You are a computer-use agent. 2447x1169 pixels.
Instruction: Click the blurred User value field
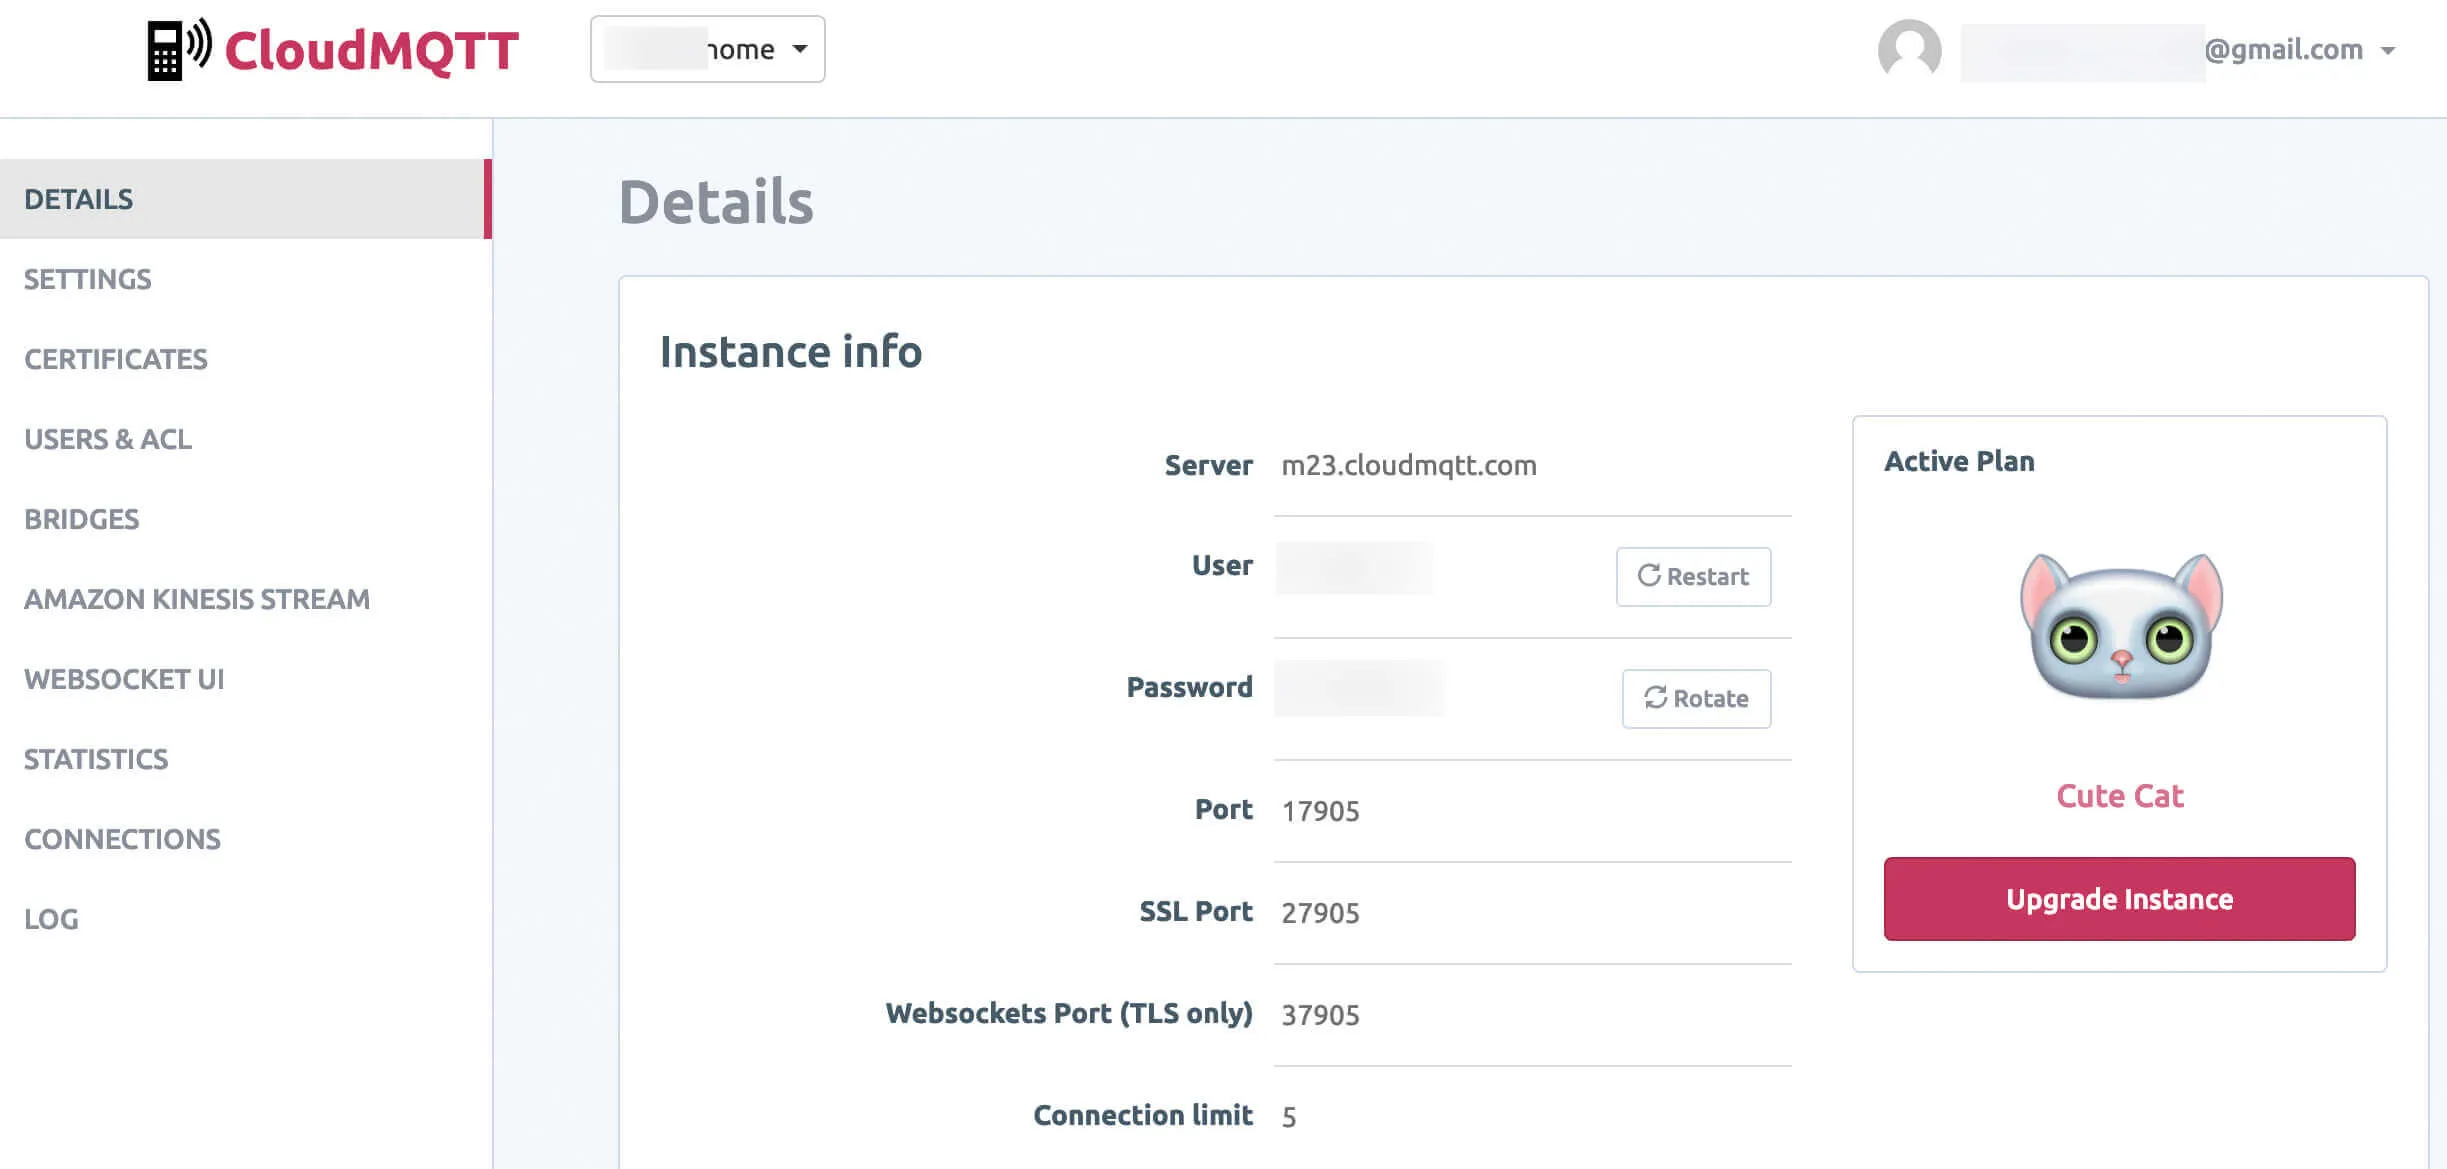pos(1354,567)
